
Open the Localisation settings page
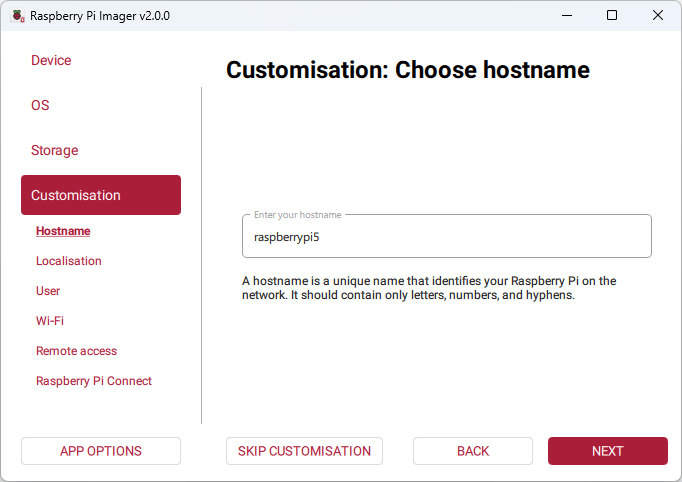coord(69,261)
